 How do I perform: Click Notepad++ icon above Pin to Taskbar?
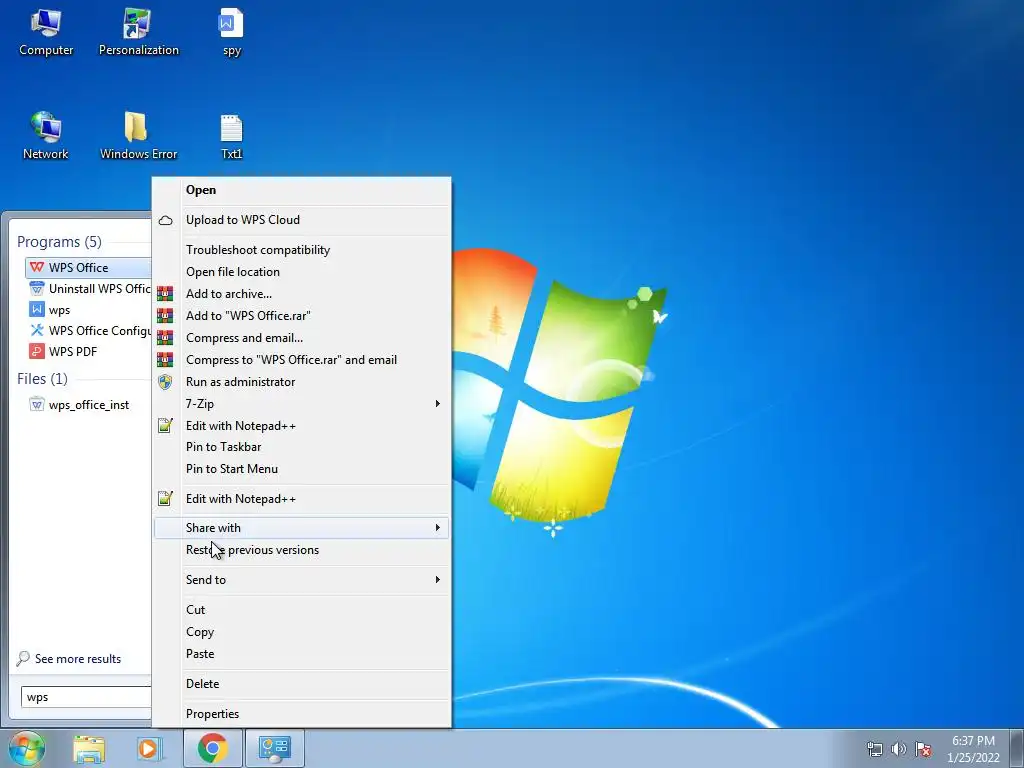coord(165,426)
